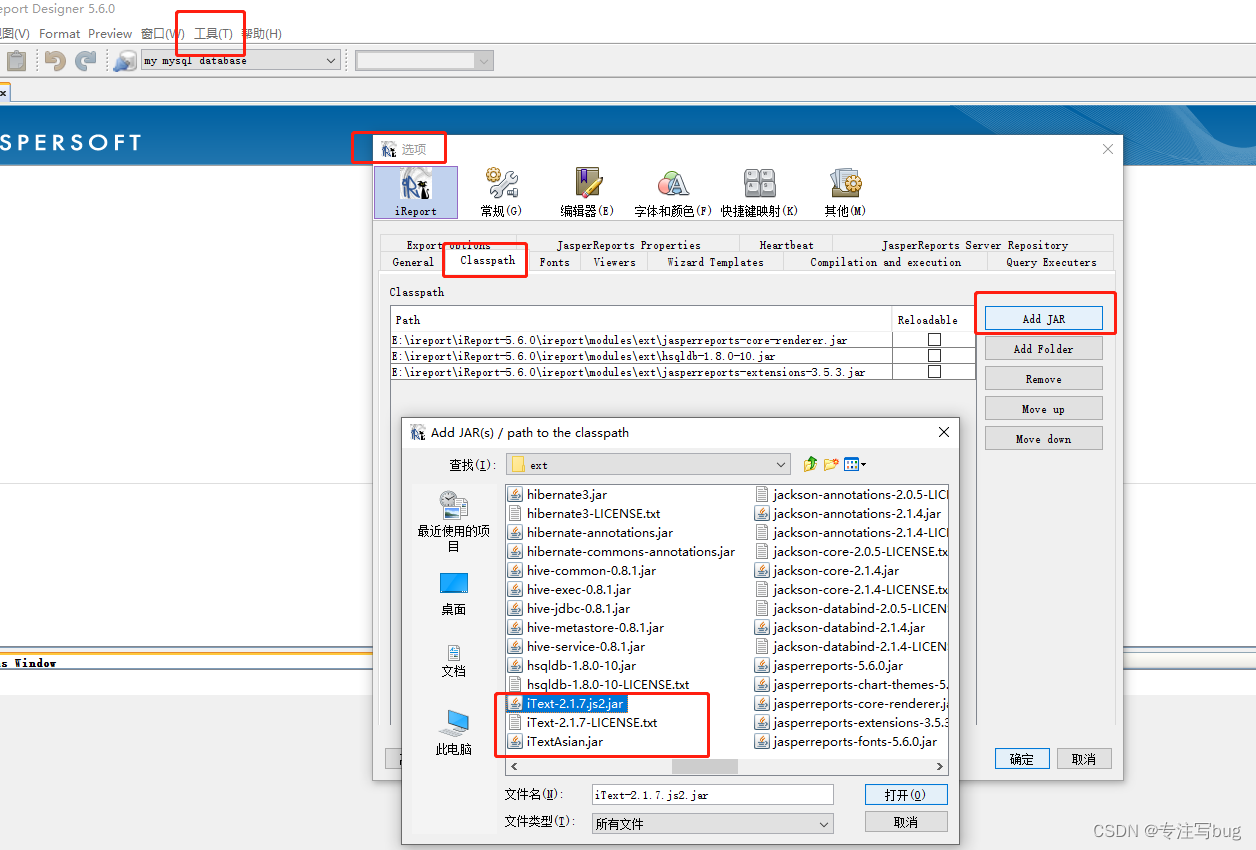Open the iReport options category icon
This screenshot has height=850, width=1256.
(x=415, y=190)
